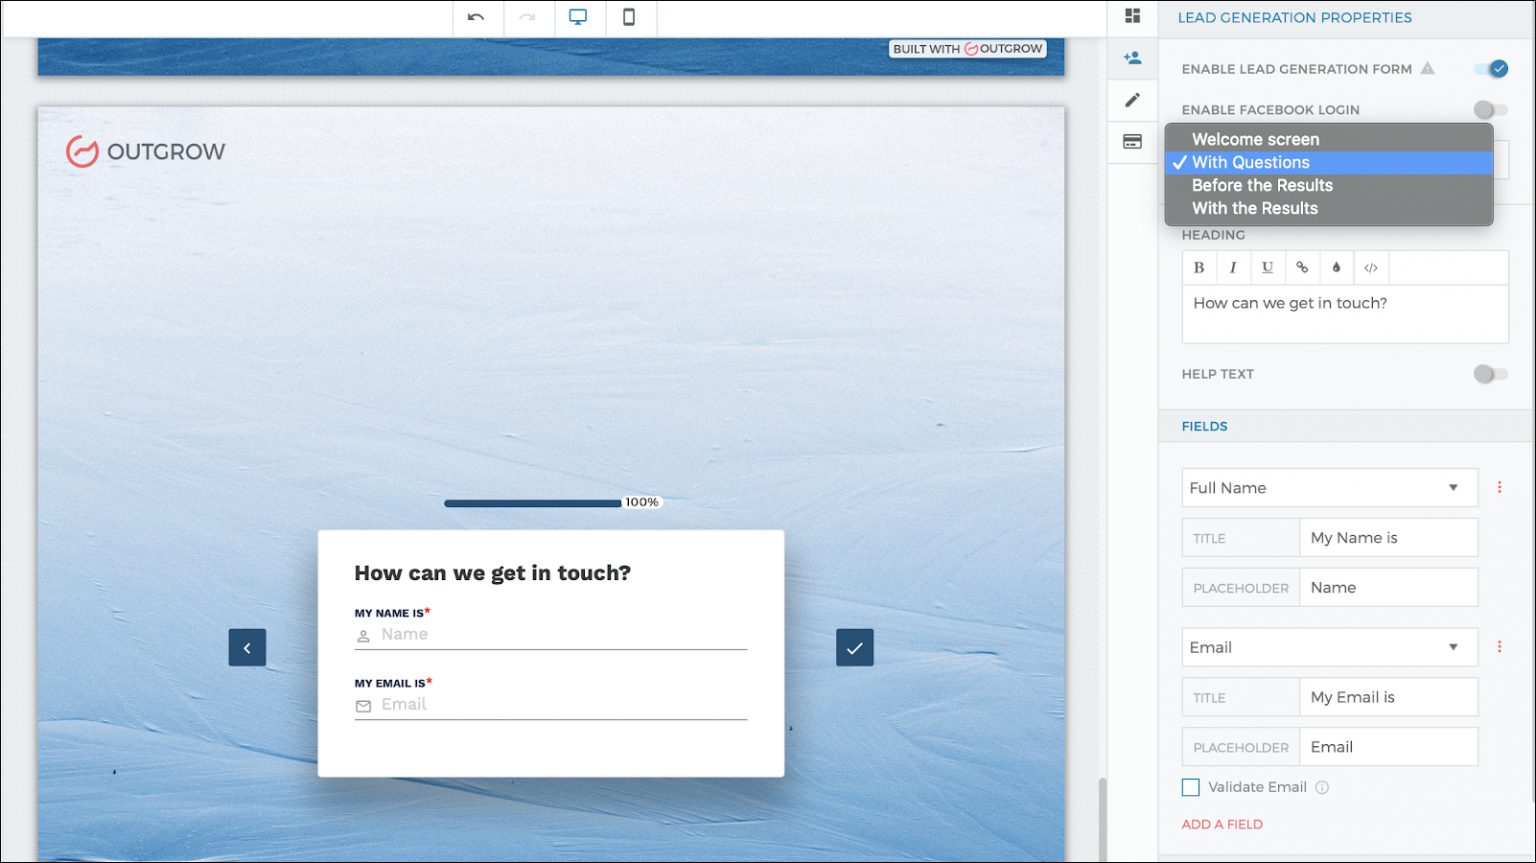Select 'Before the Results' menu option

coord(1262,186)
